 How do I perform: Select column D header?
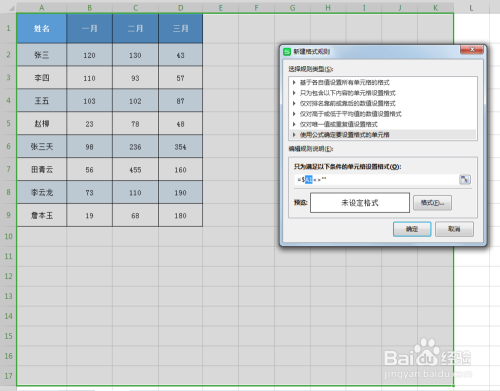tap(181, 8)
